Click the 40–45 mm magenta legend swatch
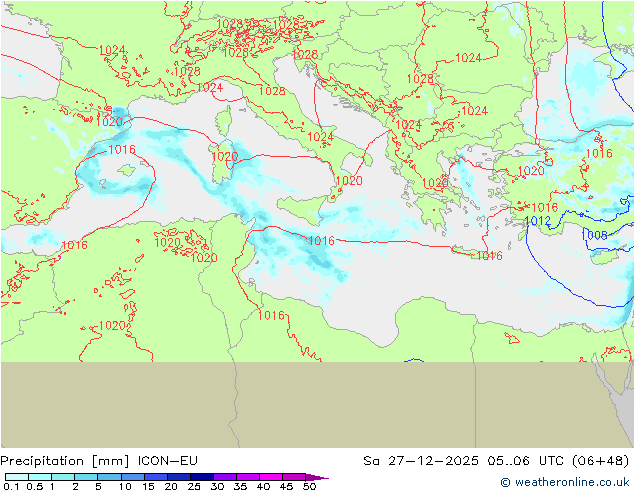The width and height of the screenshot is (634, 490). pos(271,477)
